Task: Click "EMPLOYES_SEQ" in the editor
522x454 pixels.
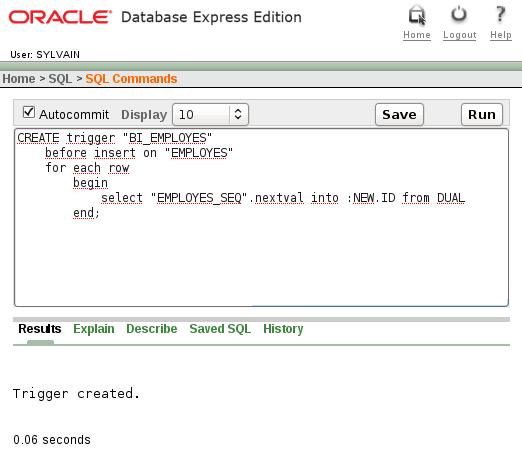Action: pyautogui.click(x=199, y=198)
